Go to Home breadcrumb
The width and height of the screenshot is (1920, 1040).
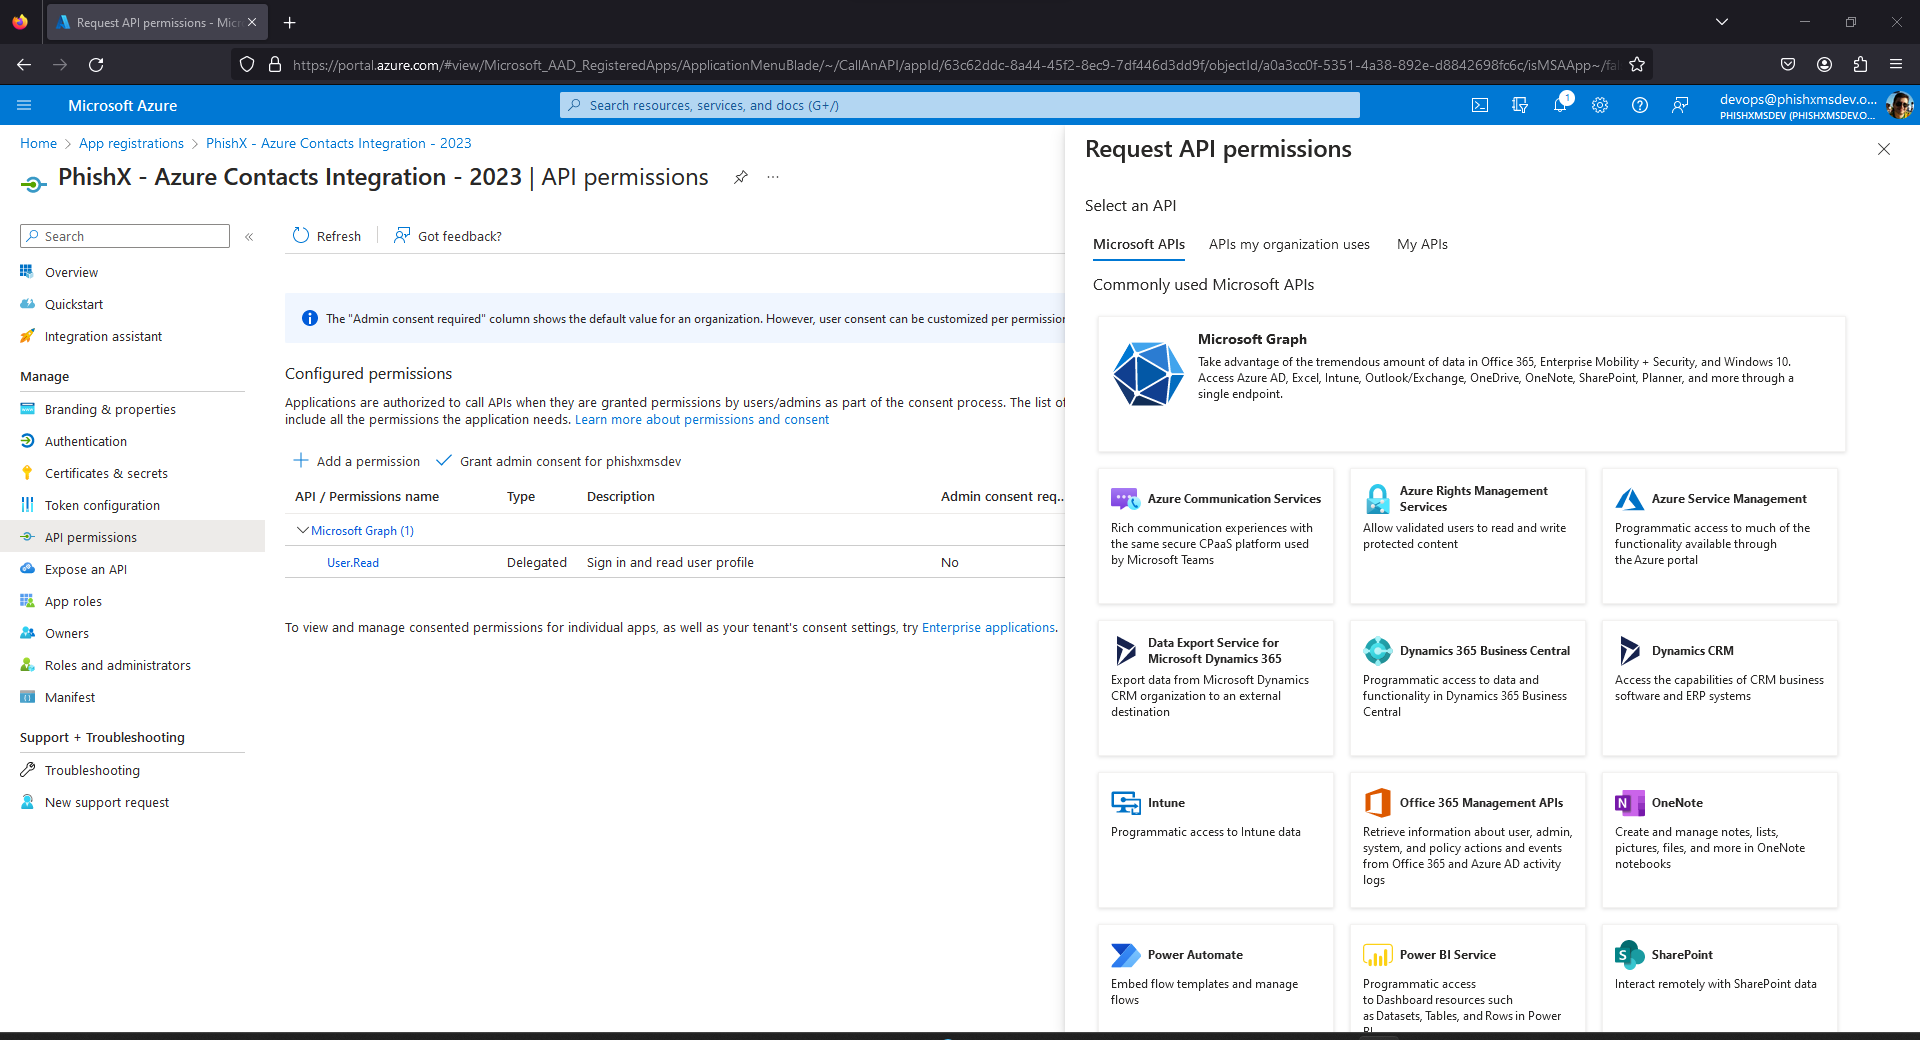tap(38, 143)
